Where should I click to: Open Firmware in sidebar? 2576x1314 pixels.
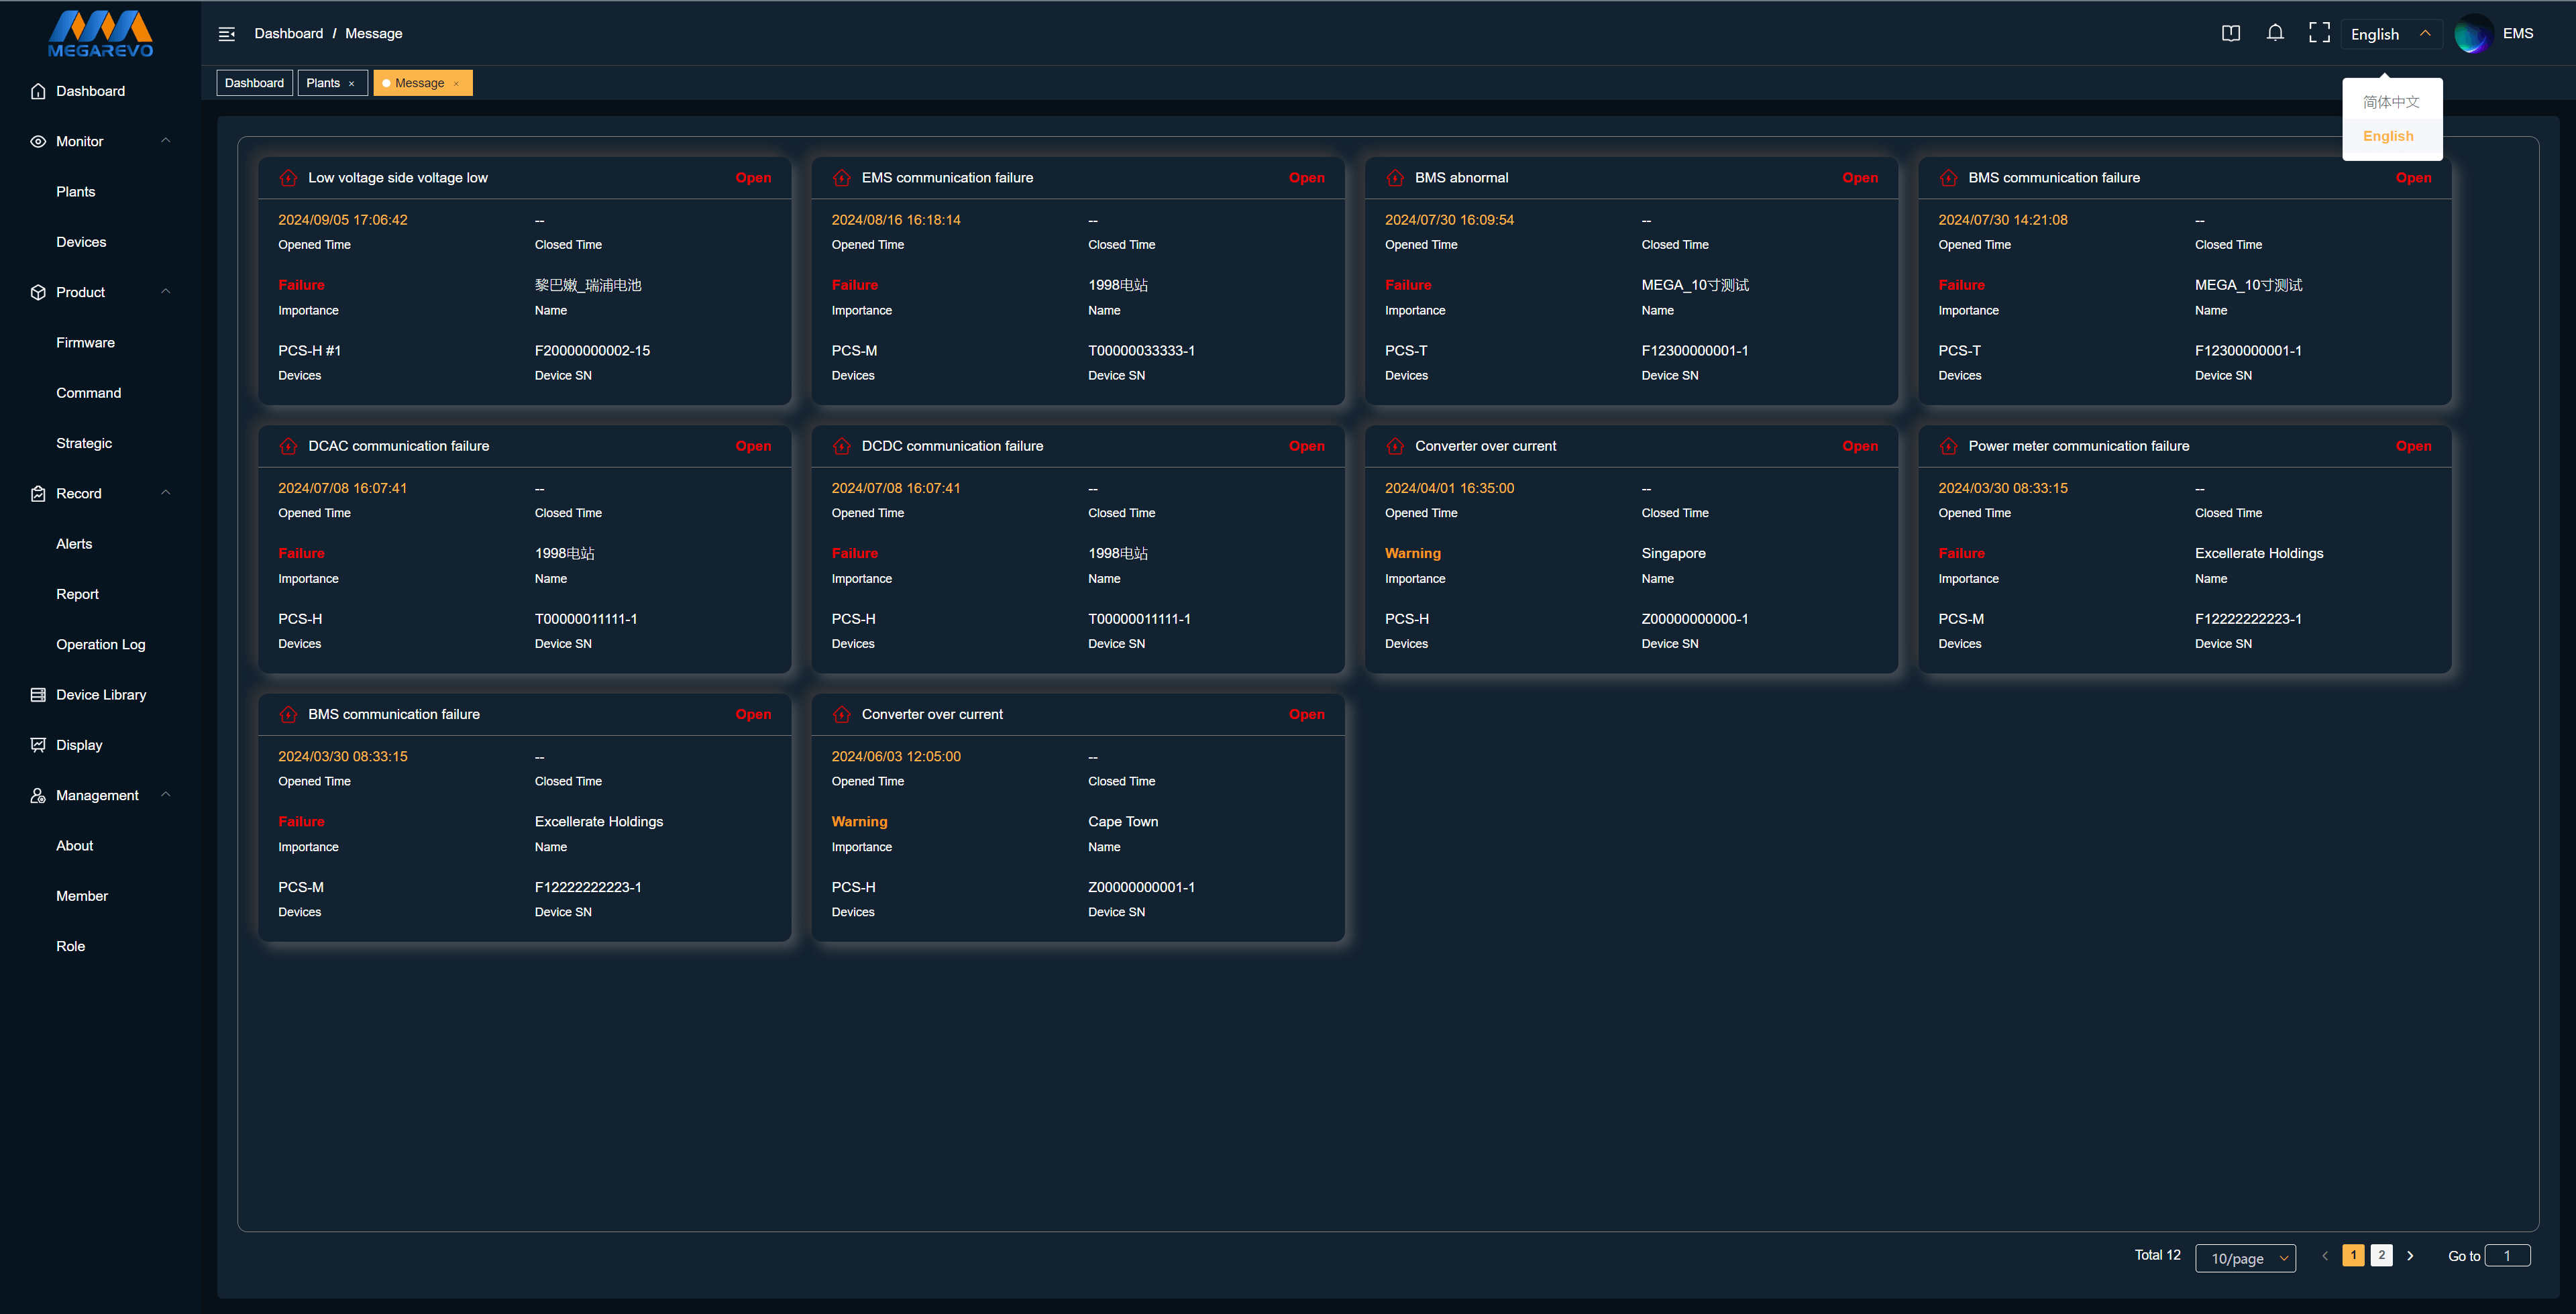click(86, 342)
